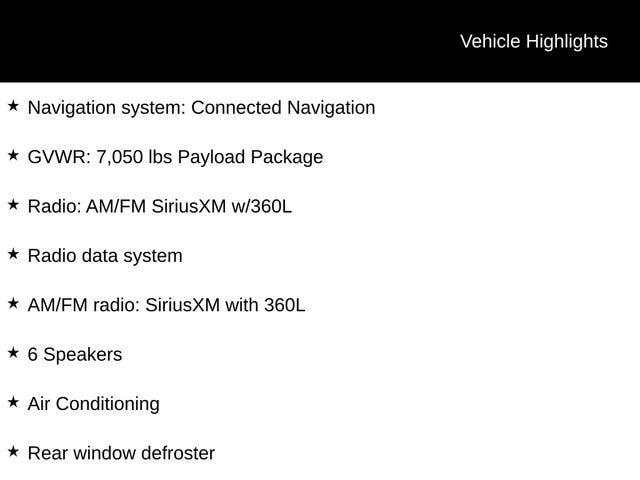Select the Radio: AM/FM SiriusXM w/360L text

pyautogui.click(x=159, y=206)
